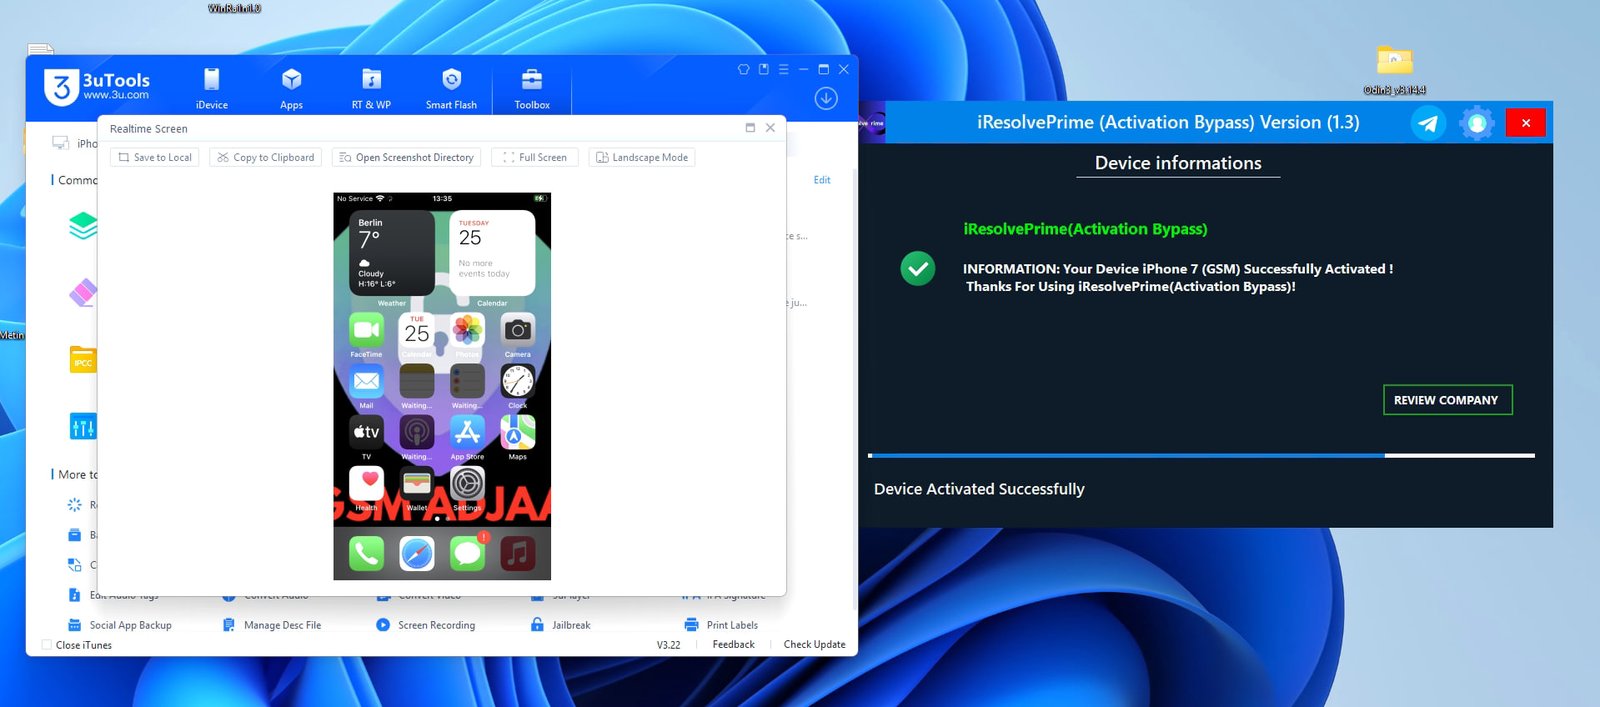Tap Camera app on mirrored iPhone
Image resolution: width=1600 pixels, height=707 pixels.
[517, 330]
